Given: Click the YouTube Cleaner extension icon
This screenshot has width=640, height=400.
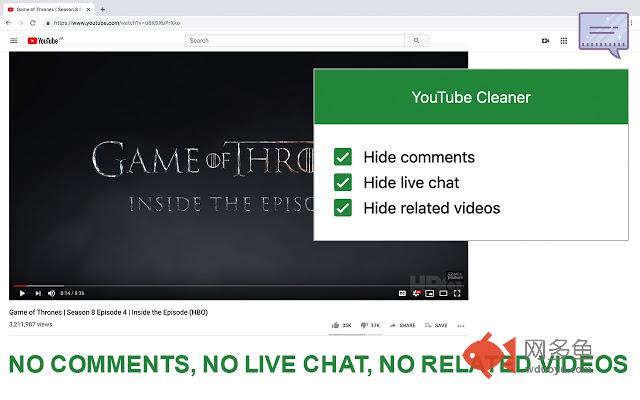Looking at the screenshot, I should [x=604, y=35].
